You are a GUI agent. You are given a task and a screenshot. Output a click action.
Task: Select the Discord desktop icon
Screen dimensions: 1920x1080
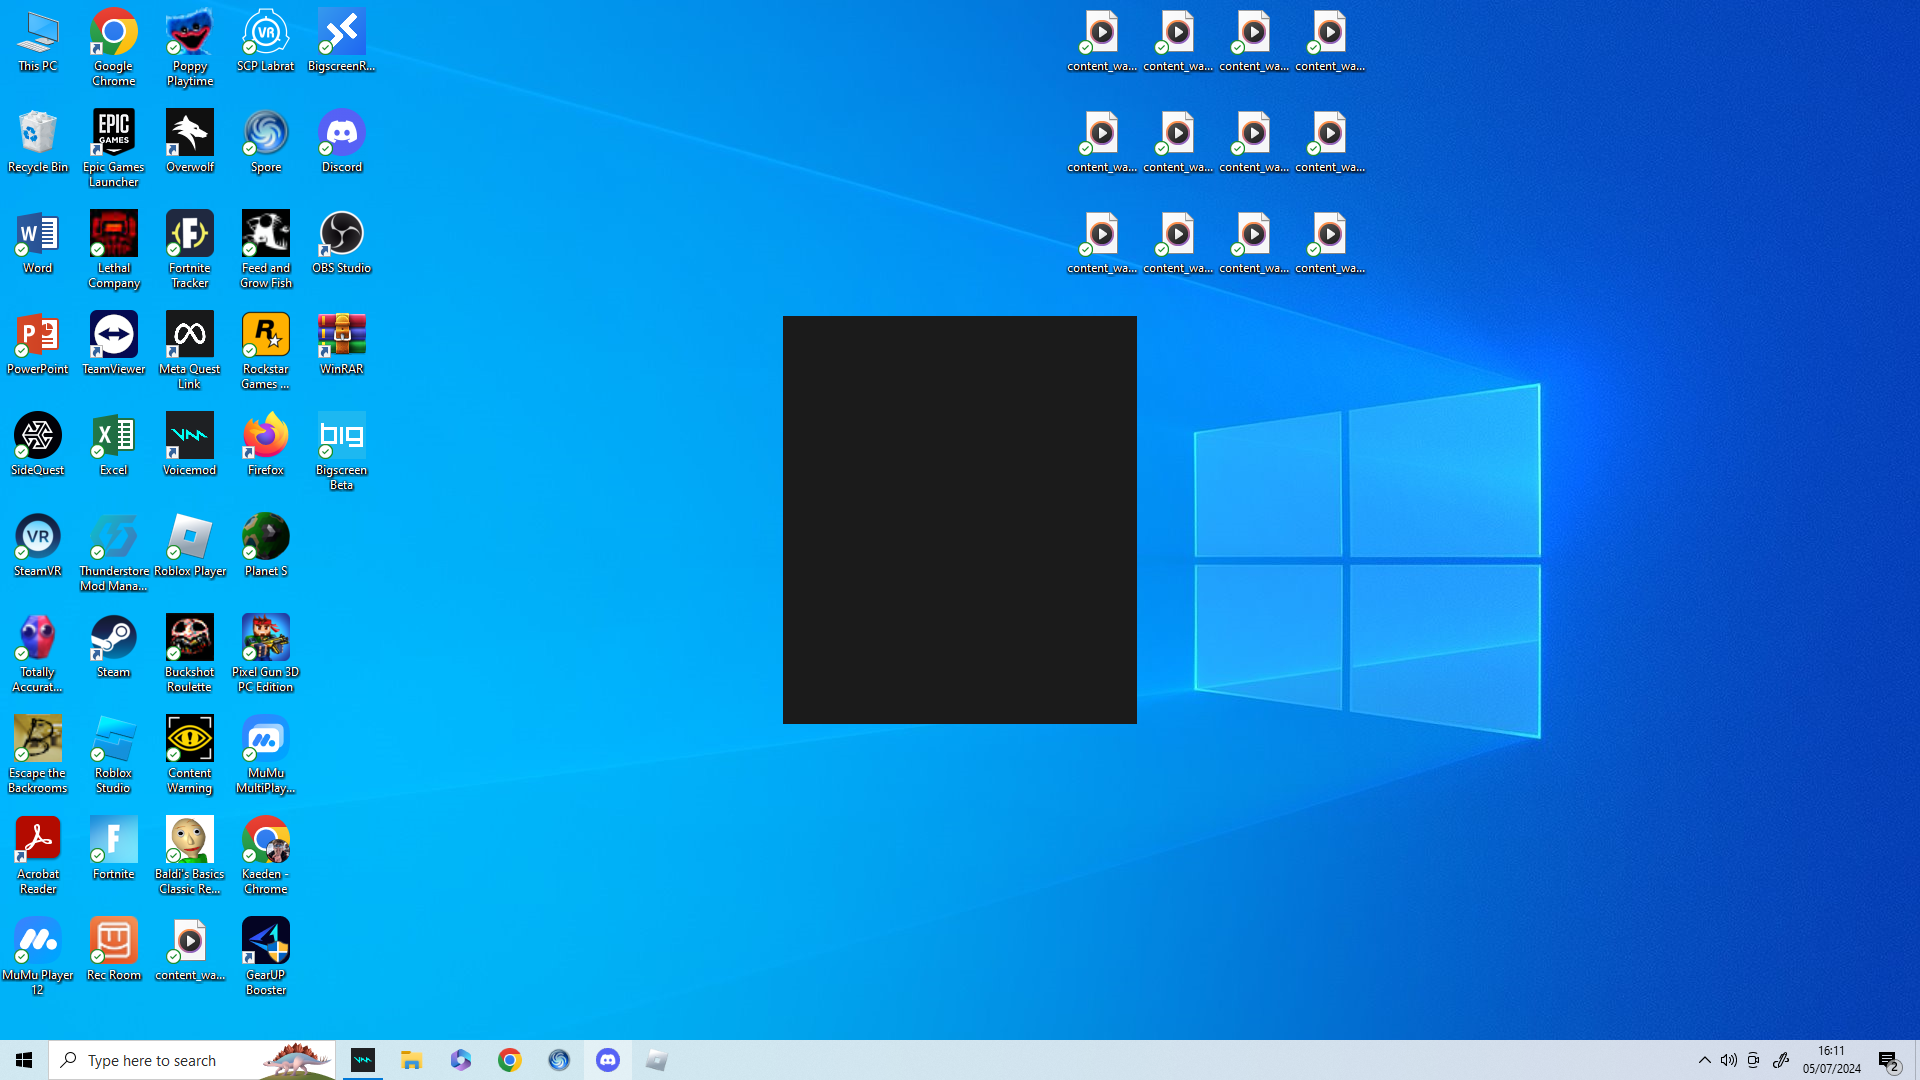click(x=341, y=141)
